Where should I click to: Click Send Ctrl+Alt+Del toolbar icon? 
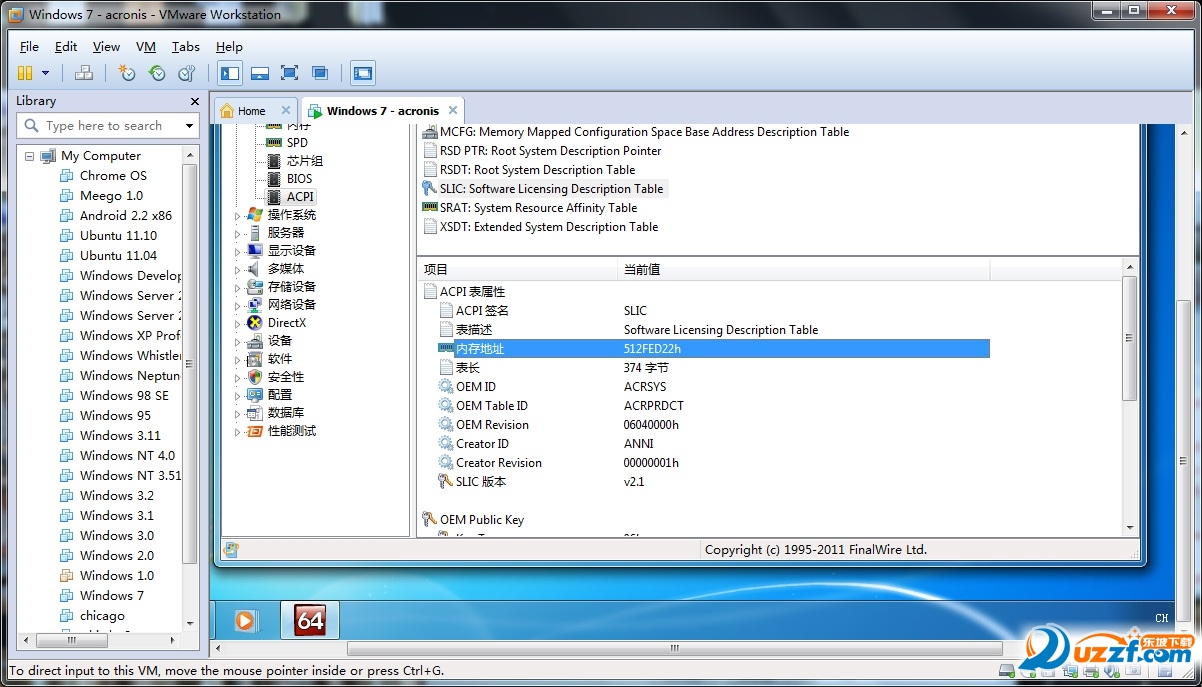pyautogui.click(x=84, y=73)
